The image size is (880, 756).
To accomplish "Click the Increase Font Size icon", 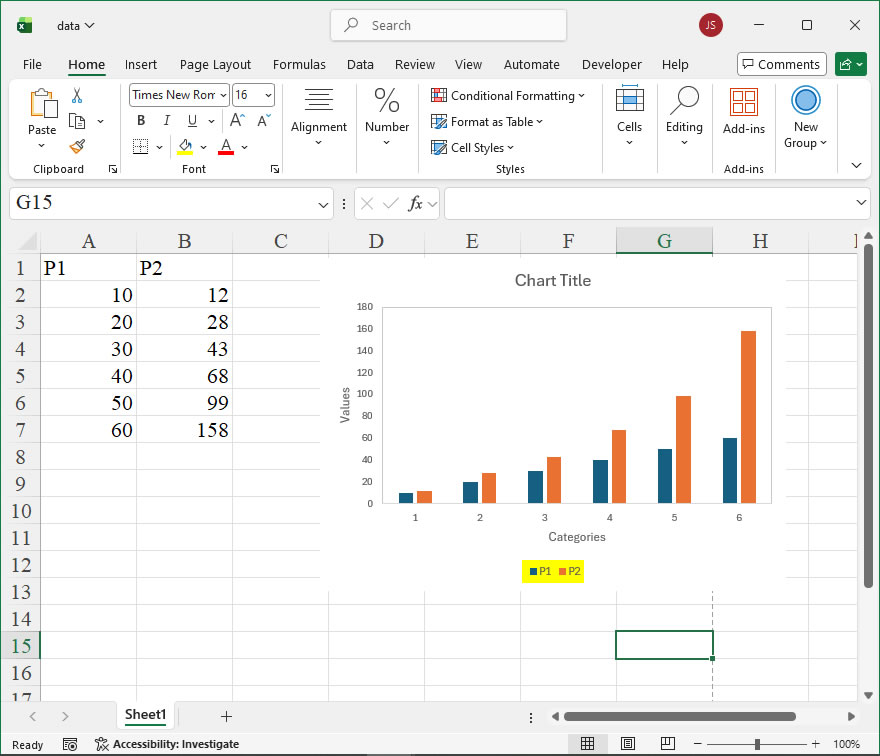I will 238,121.
